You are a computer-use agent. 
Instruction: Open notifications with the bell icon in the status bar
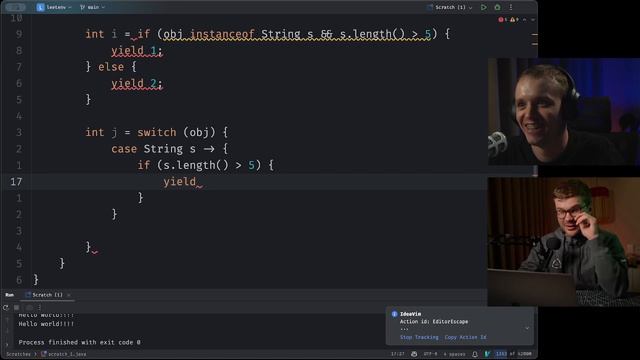475,354
